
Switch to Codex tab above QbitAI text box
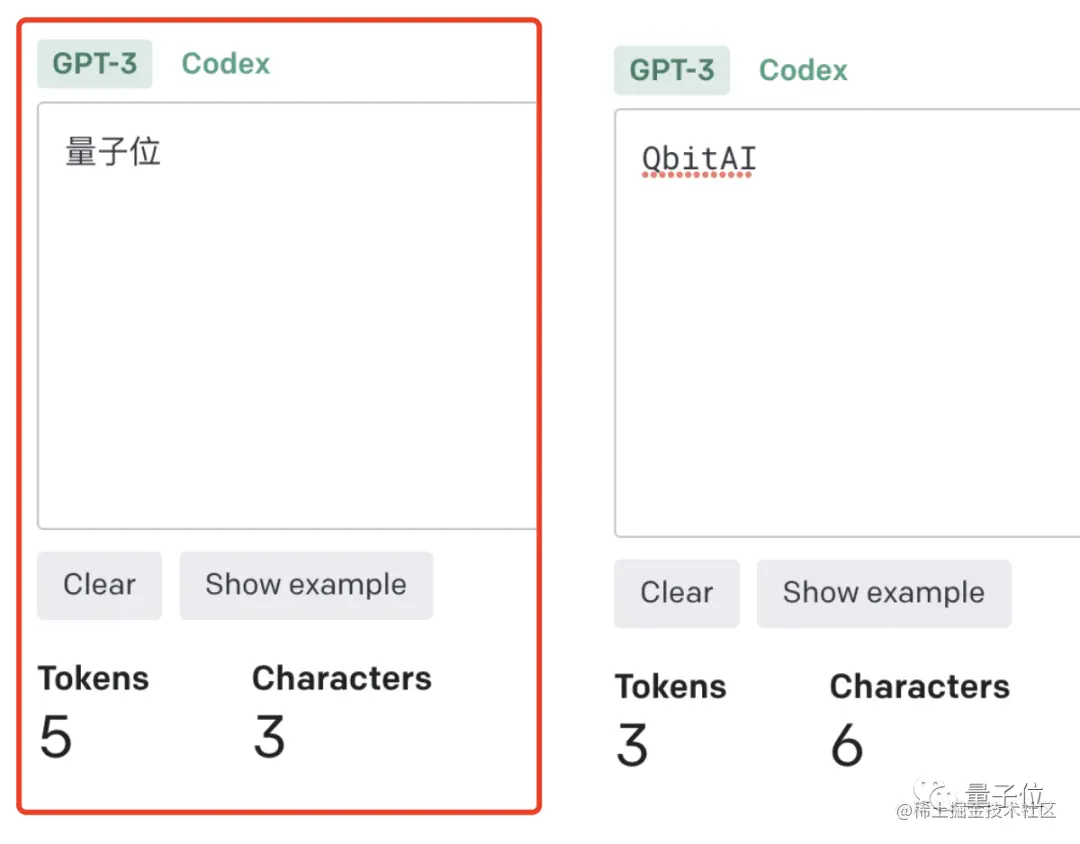tap(803, 70)
